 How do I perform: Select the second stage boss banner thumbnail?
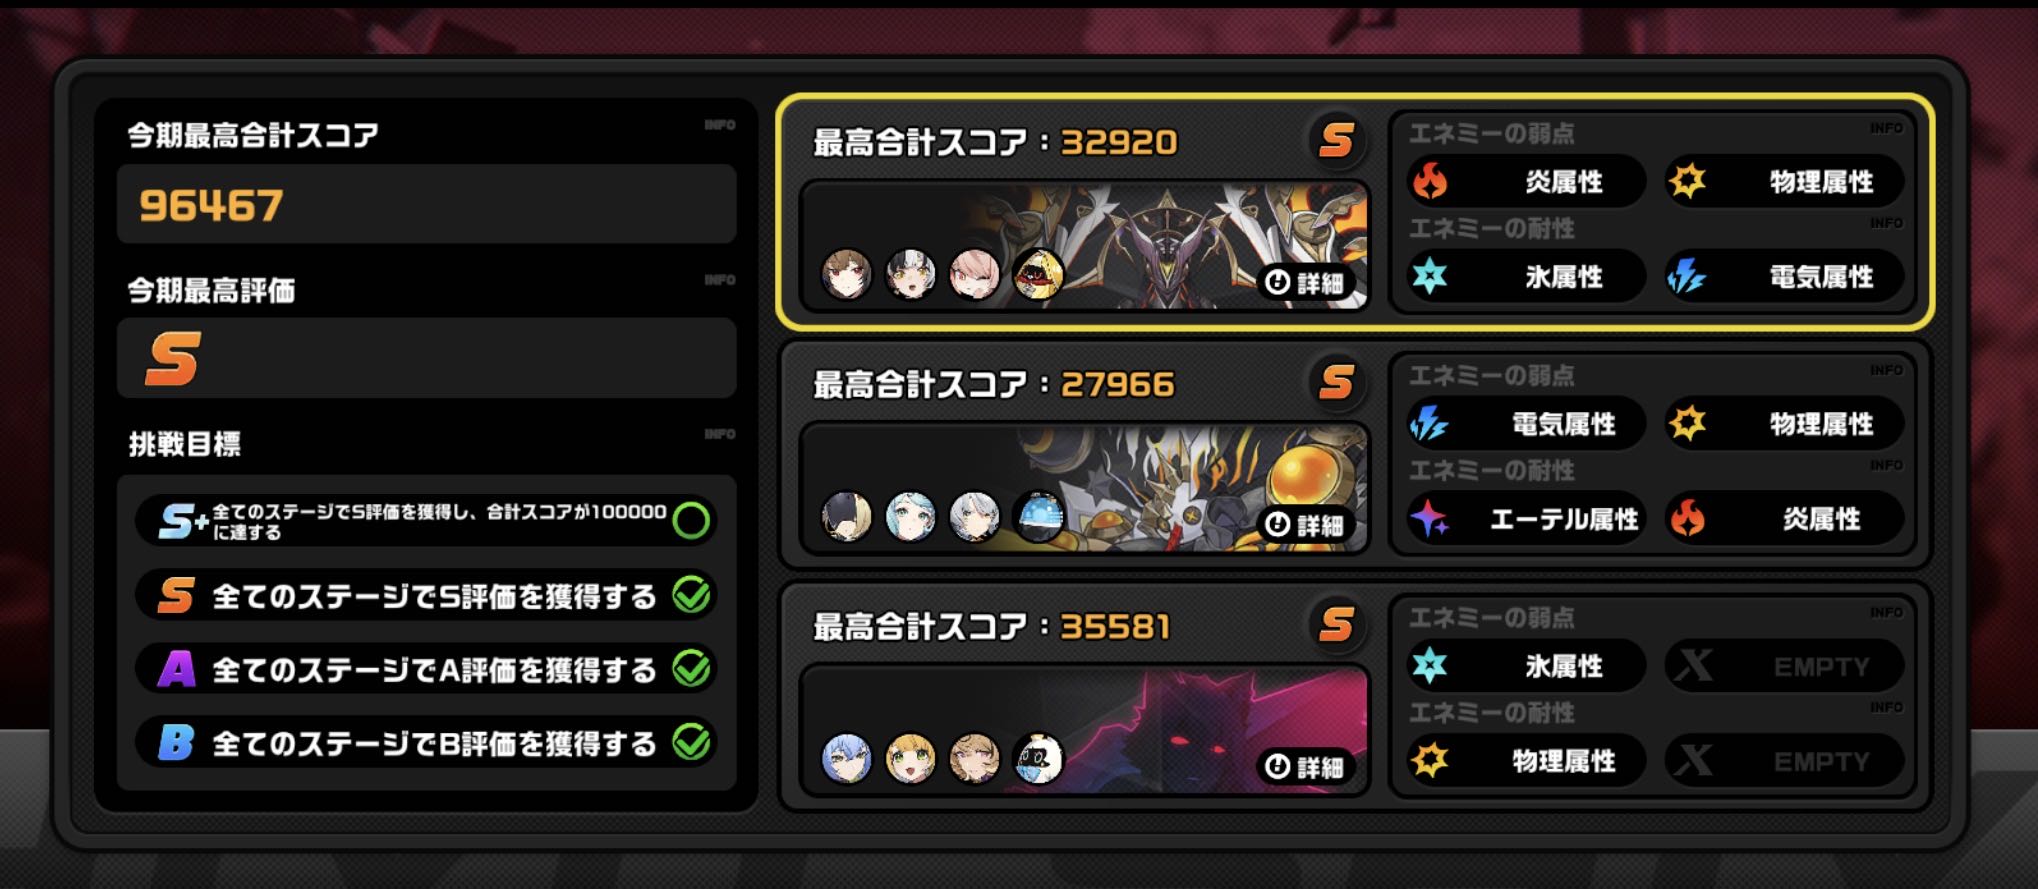click(x=1084, y=487)
